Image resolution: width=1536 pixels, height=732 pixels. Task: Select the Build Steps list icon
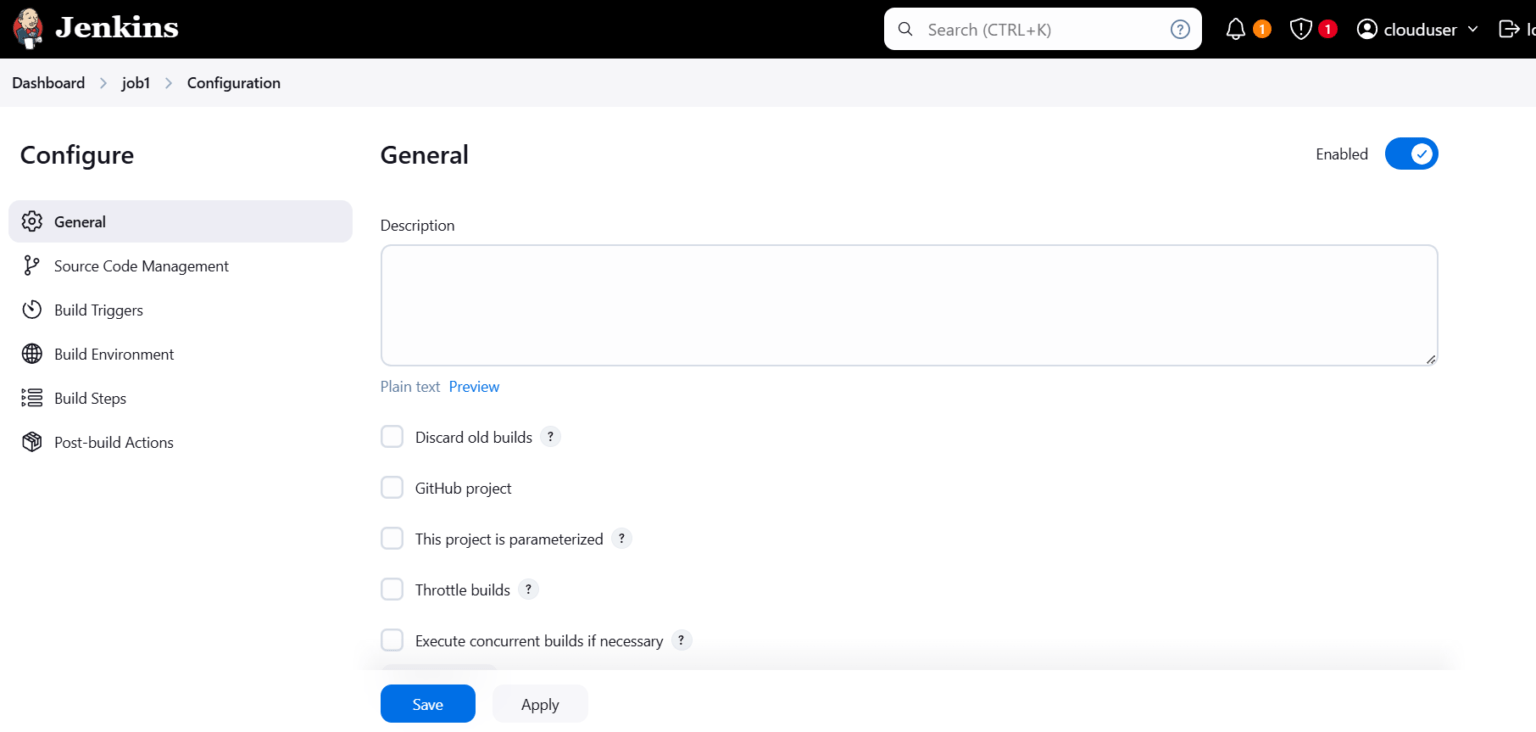[x=31, y=397]
